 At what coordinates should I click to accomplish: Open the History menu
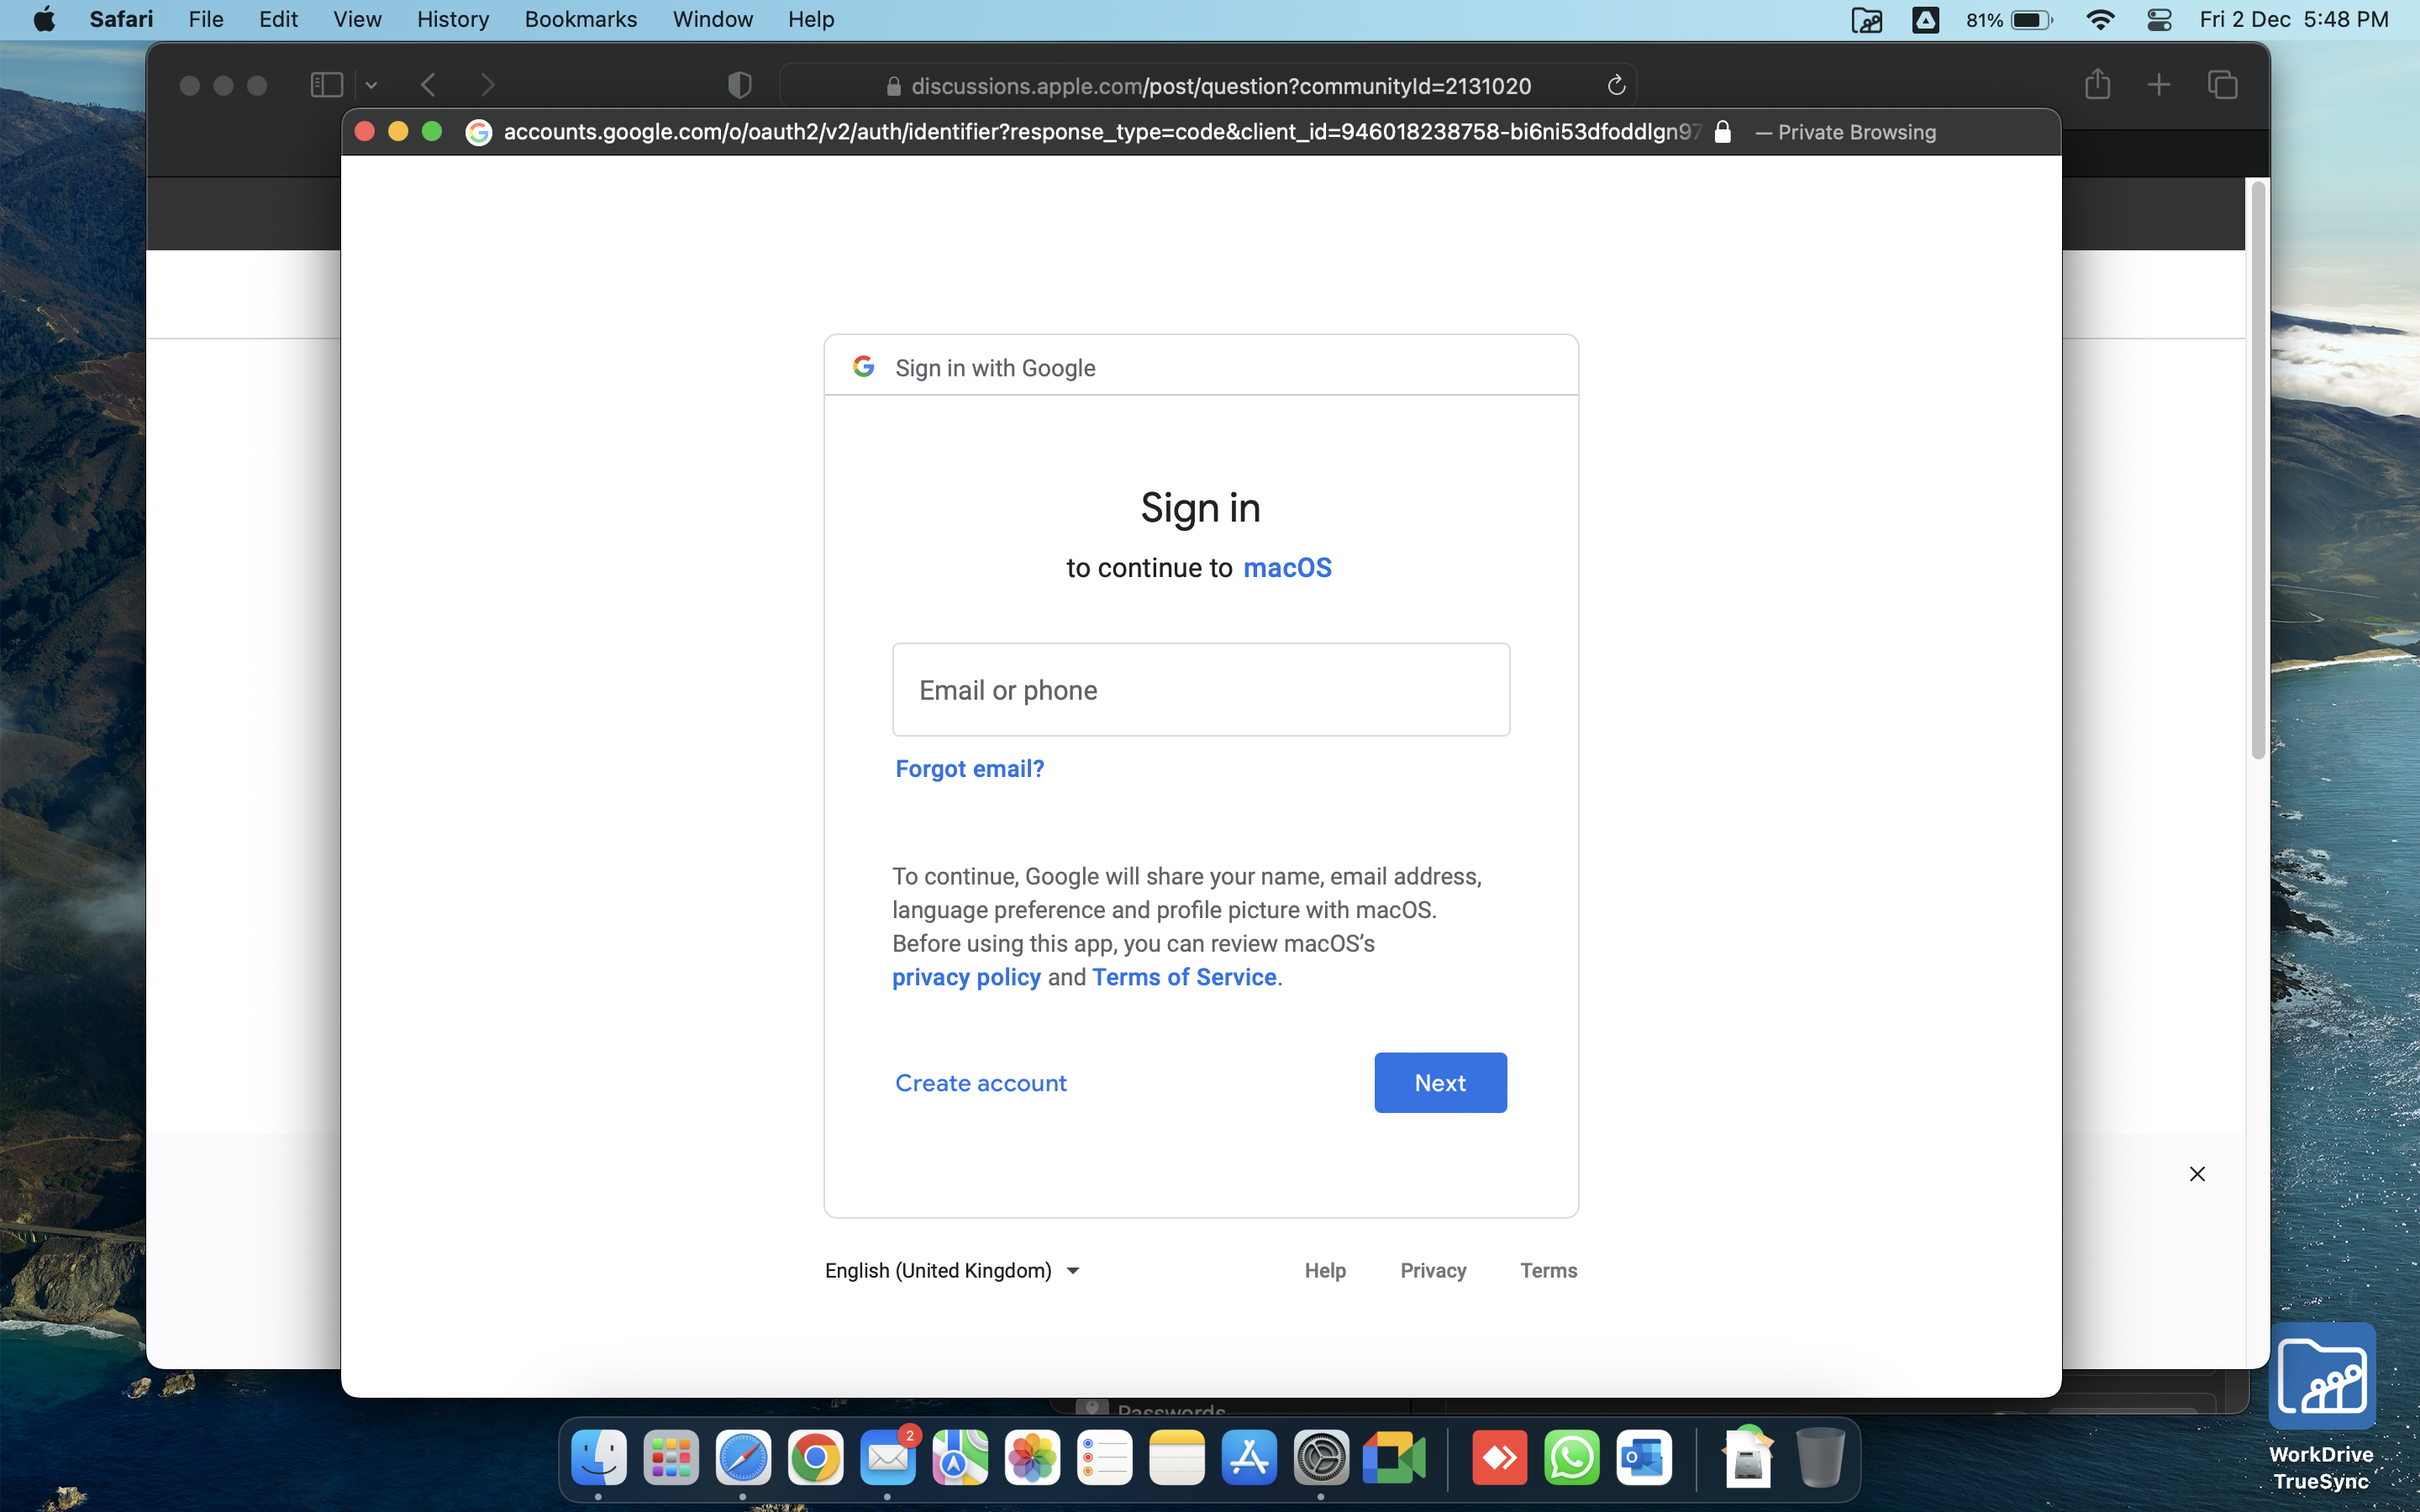(x=453, y=20)
